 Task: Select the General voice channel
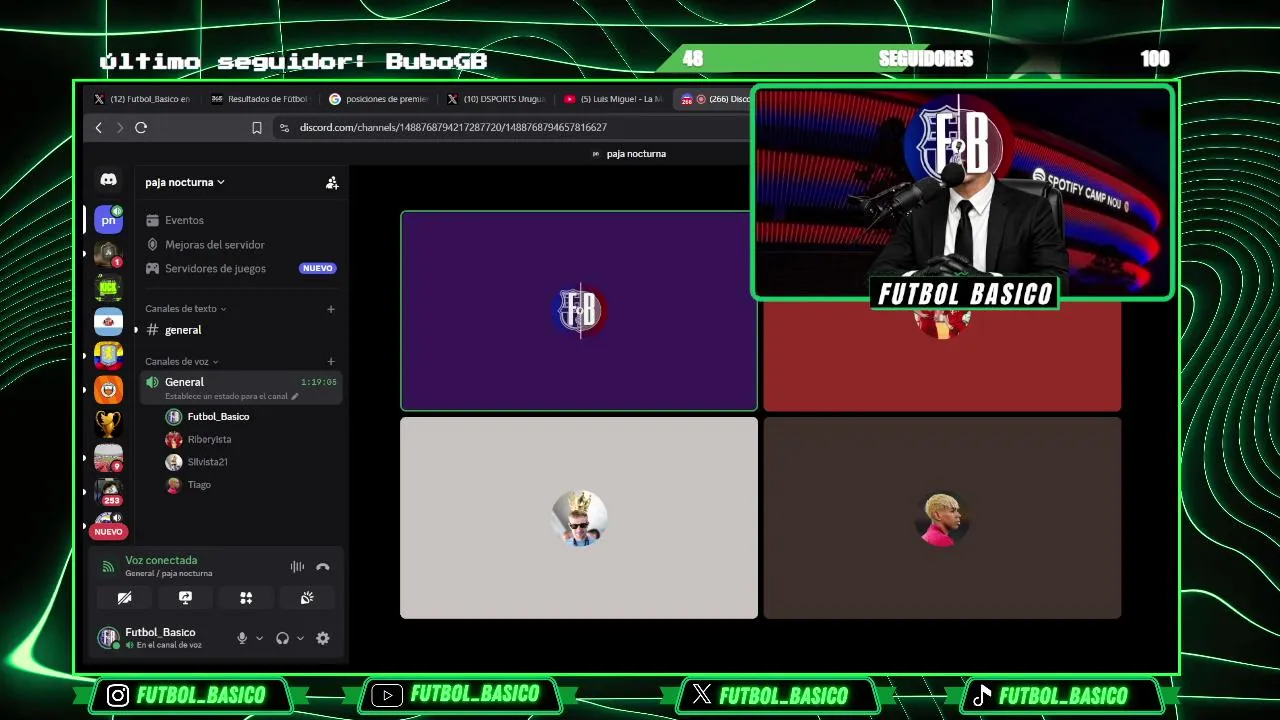[x=240, y=388]
